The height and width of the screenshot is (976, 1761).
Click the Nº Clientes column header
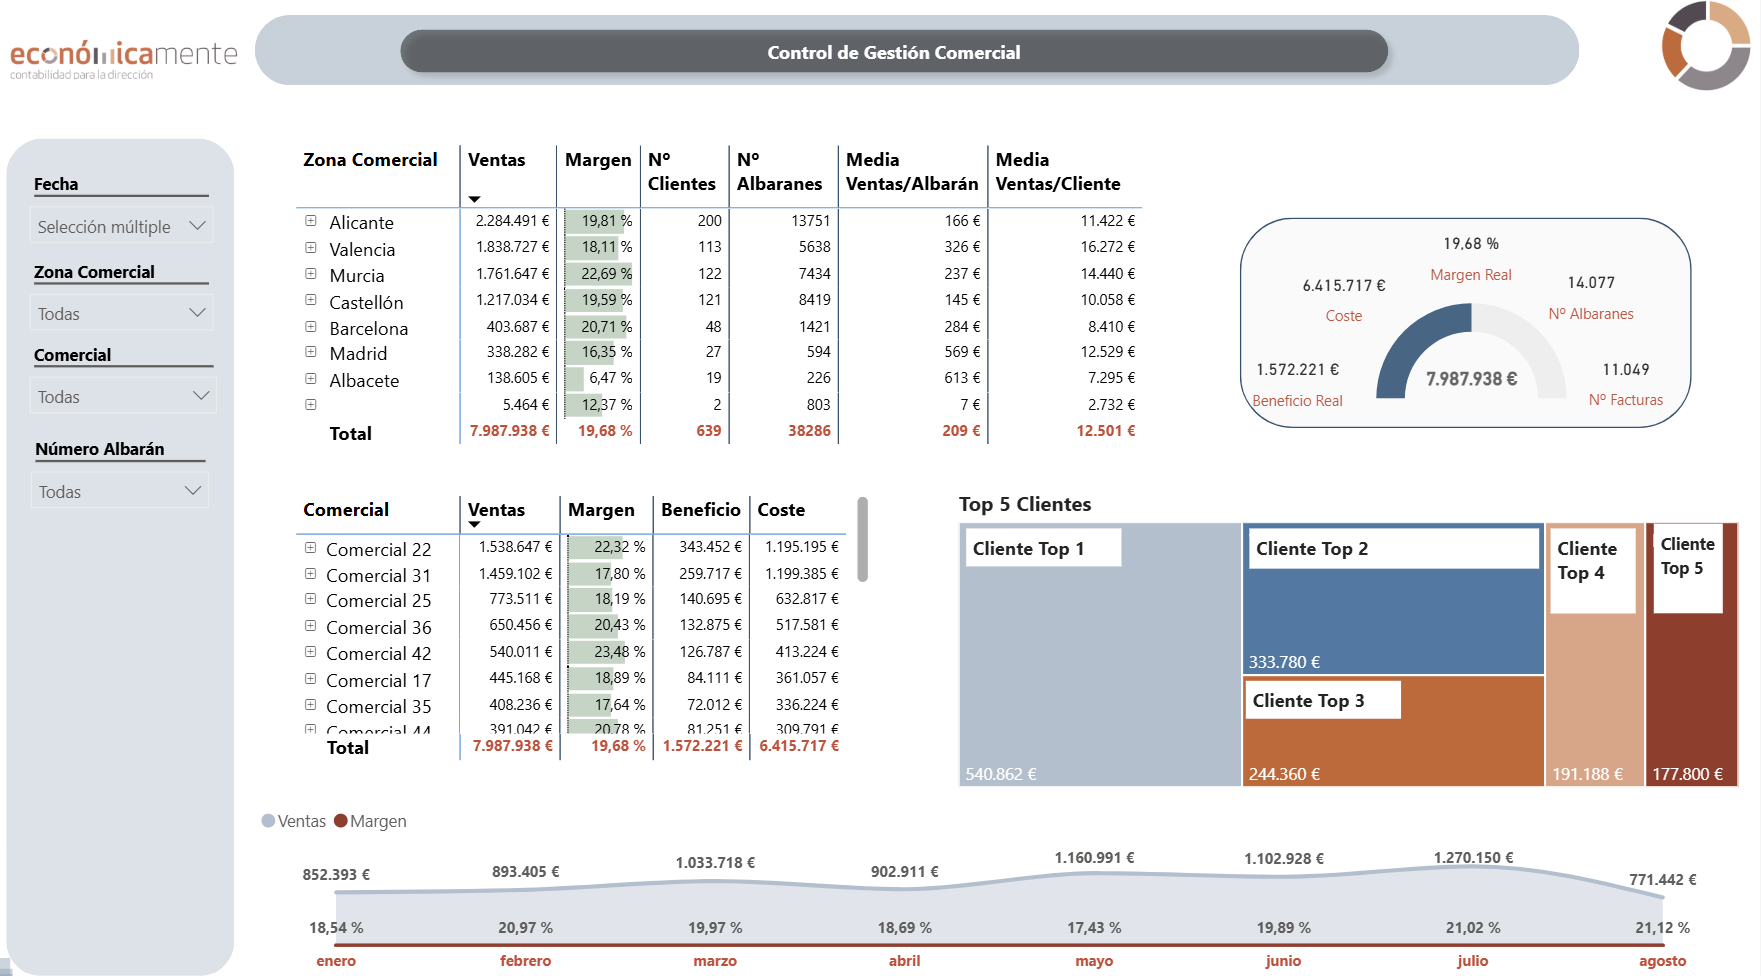pos(681,172)
